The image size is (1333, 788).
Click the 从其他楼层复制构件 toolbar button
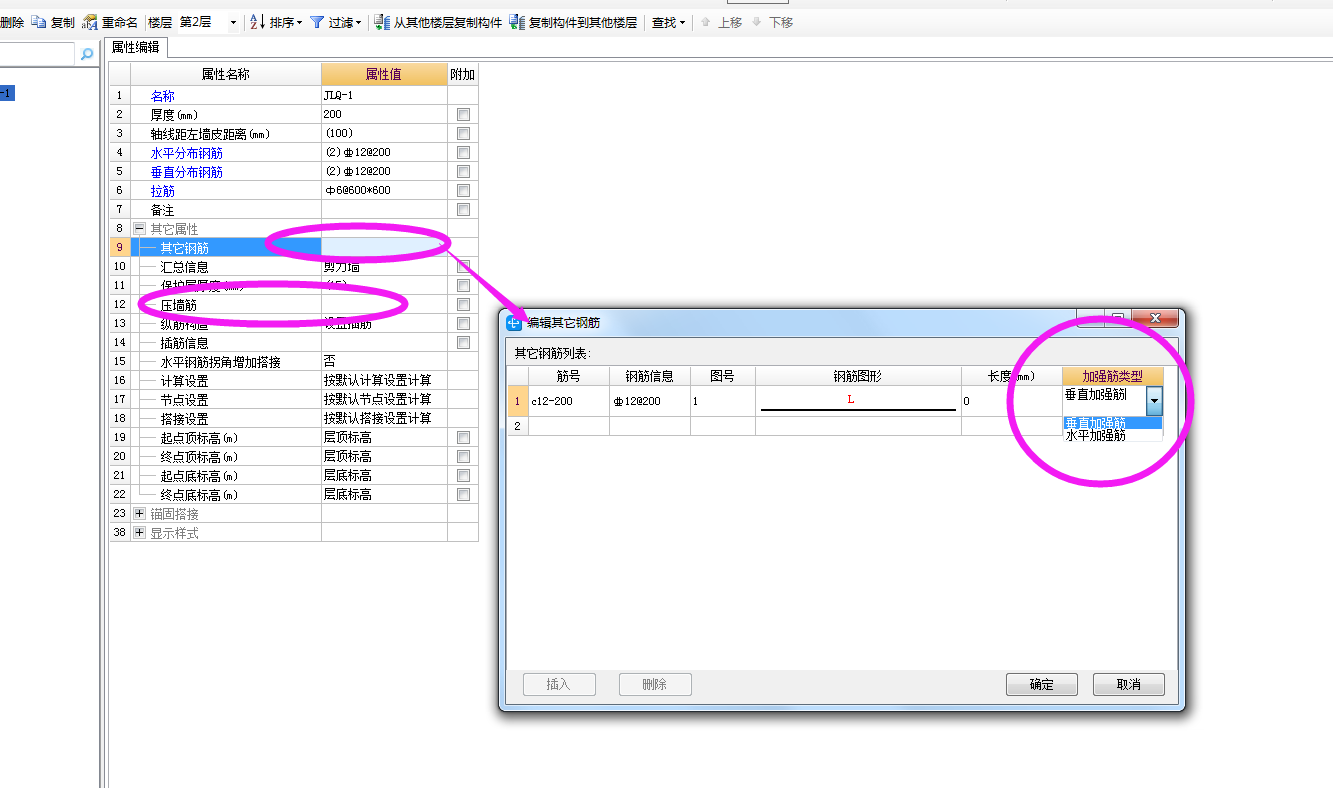438,22
